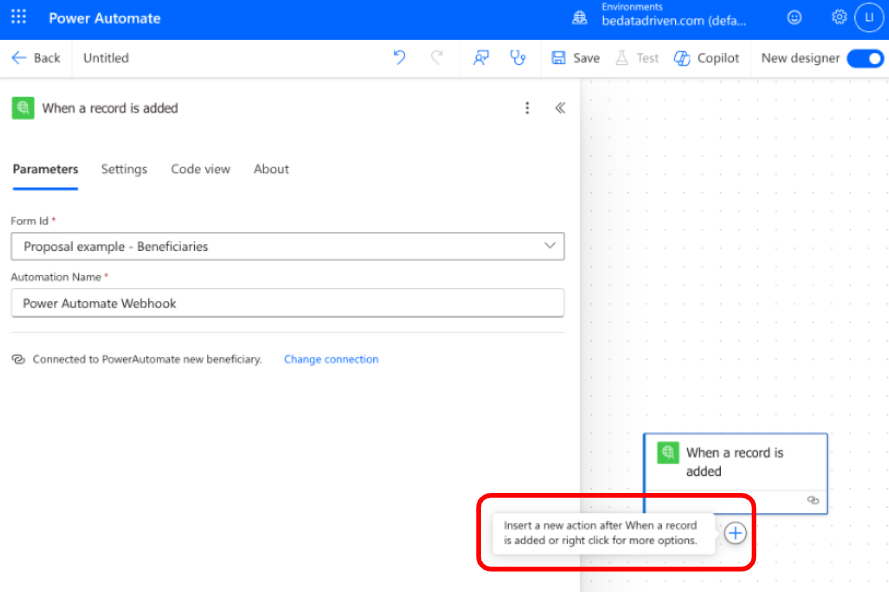
Task: Switch to the Settings tab
Action: tap(124, 169)
